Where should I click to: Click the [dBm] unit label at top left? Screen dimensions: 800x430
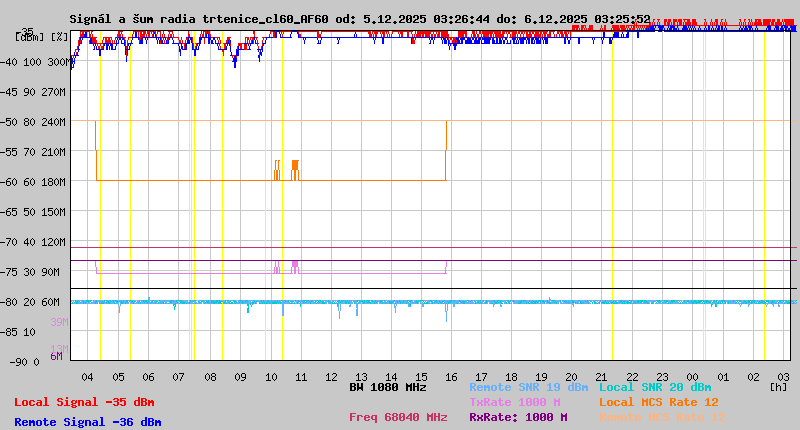pos(28,36)
